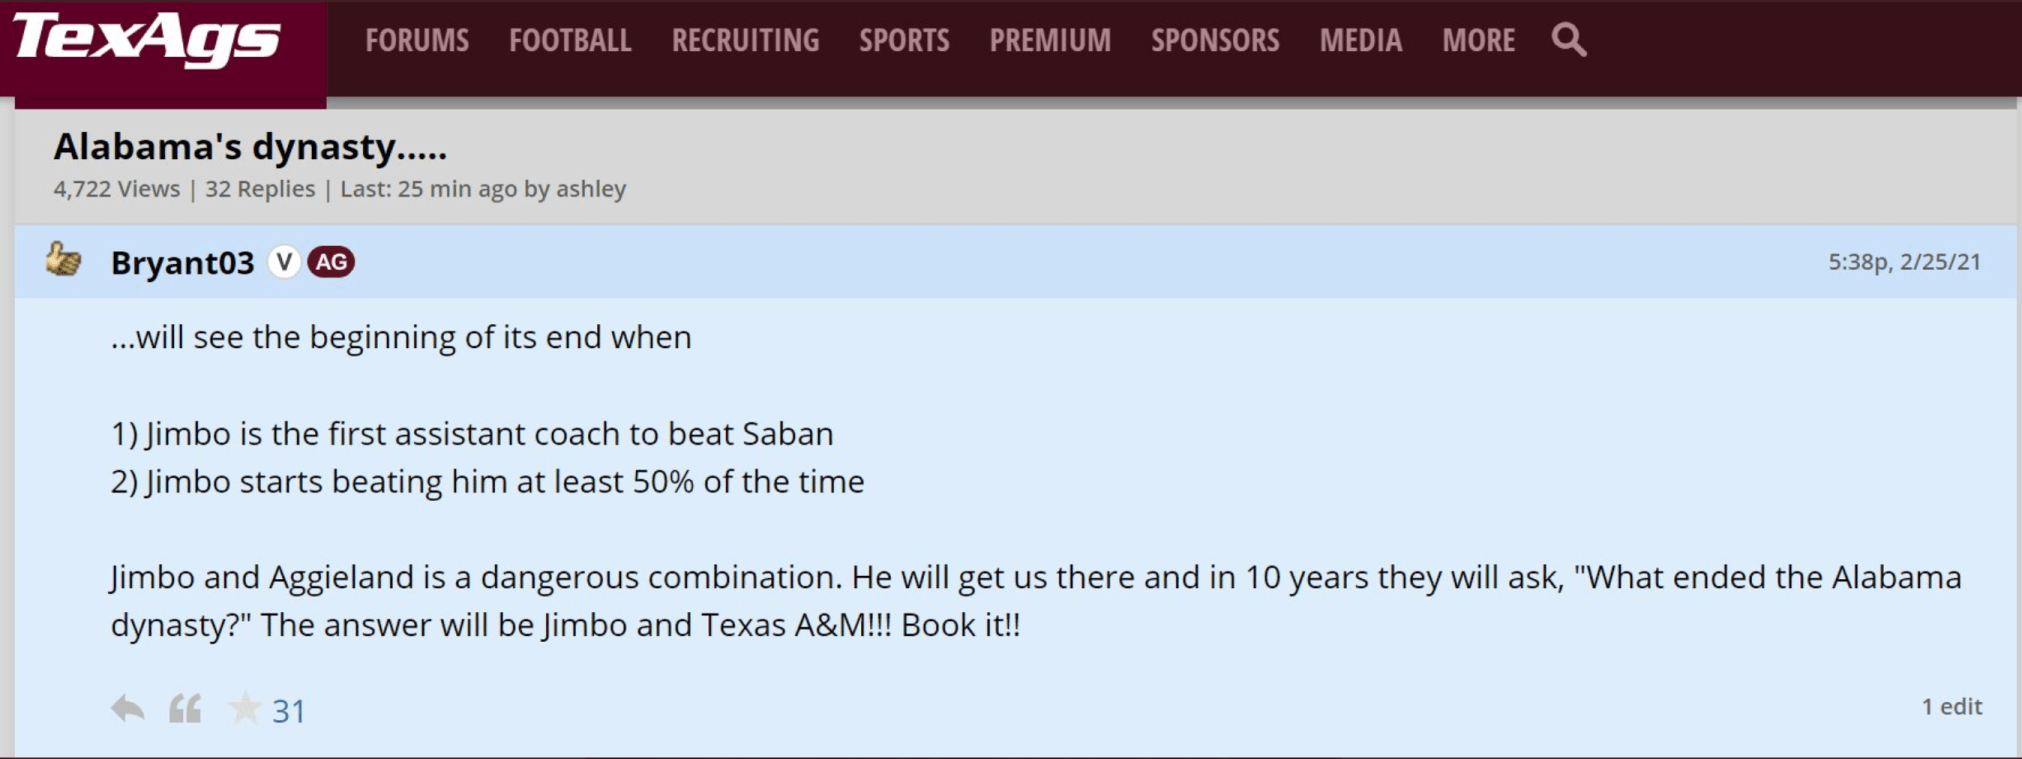The height and width of the screenshot is (759, 2022).
Task: Open Bryant03's user profile
Action: (x=183, y=262)
